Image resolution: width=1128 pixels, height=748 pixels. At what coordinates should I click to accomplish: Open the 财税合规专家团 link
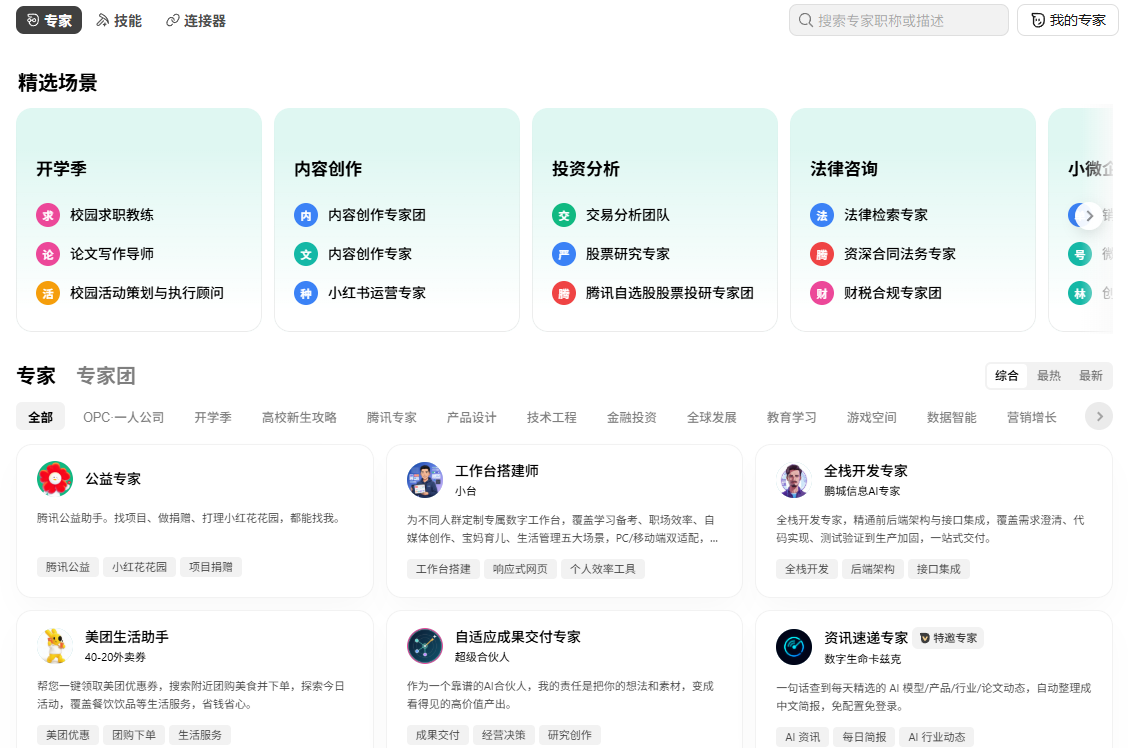(892, 293)
